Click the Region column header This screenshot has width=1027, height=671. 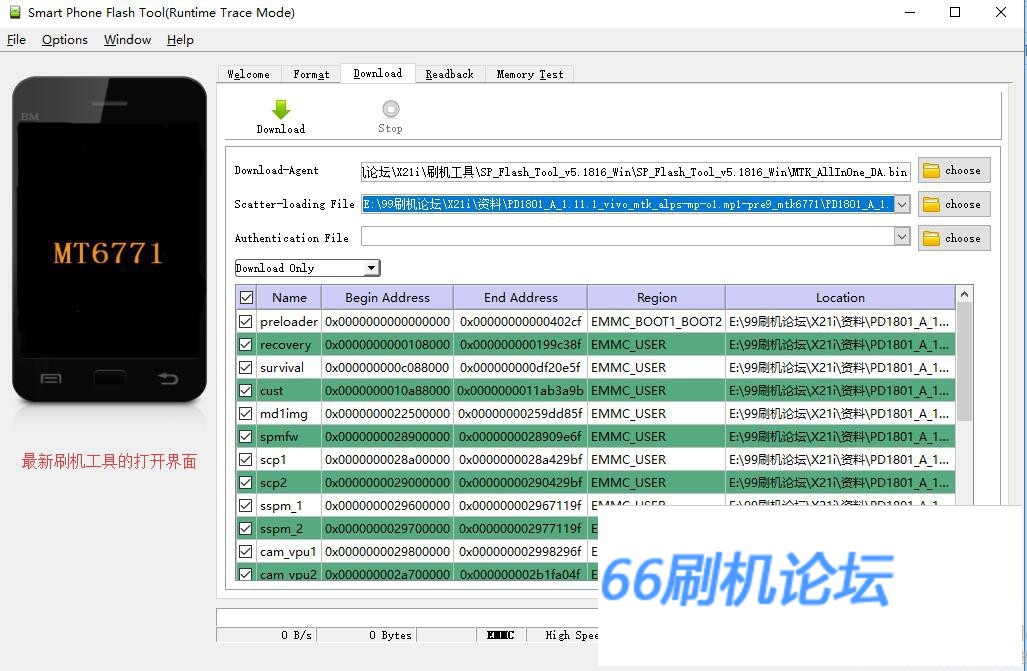pos(656,297)
